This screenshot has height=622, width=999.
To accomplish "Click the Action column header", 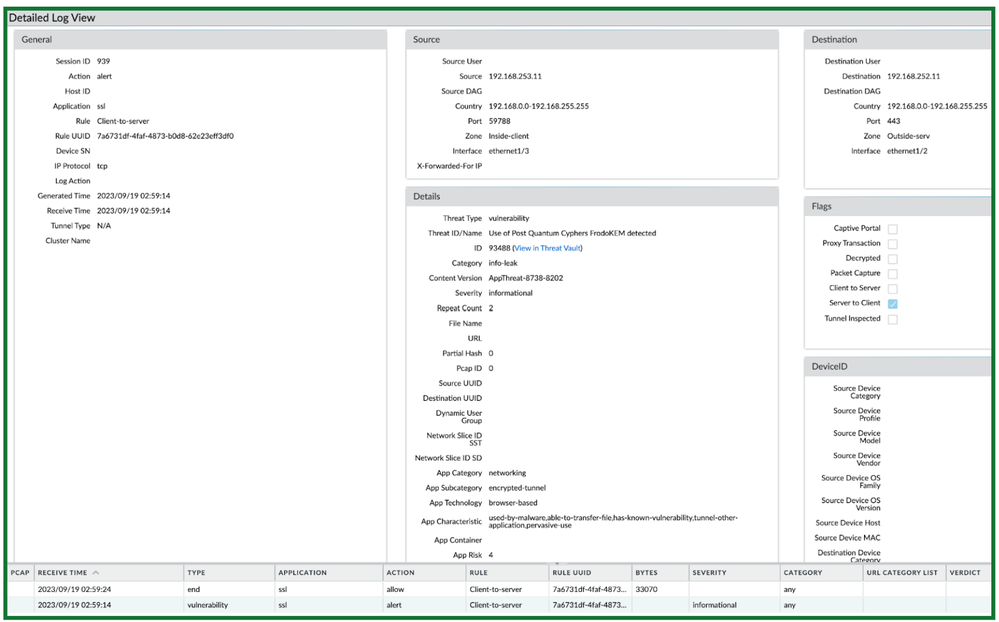I will click(x=400, y=573).
